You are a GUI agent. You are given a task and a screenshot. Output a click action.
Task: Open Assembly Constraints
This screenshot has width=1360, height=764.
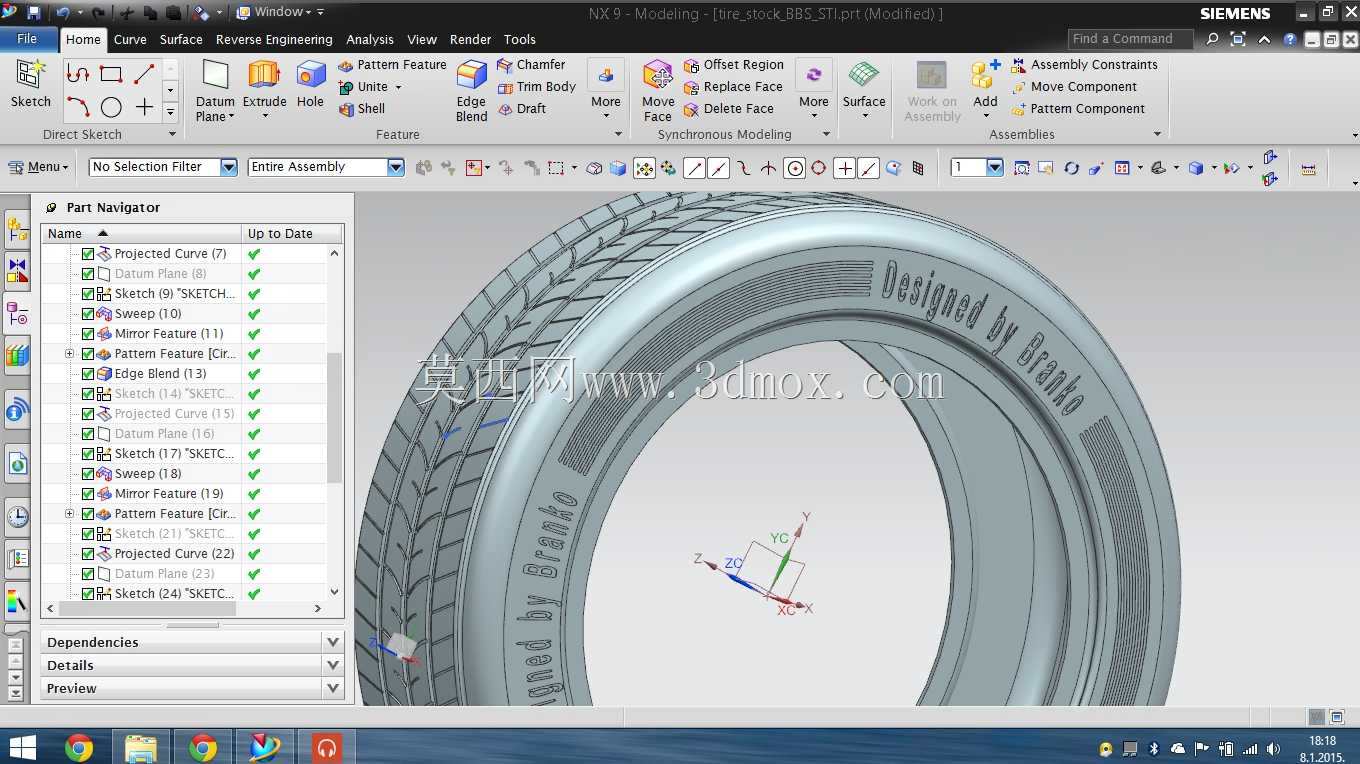point(1084,65)
